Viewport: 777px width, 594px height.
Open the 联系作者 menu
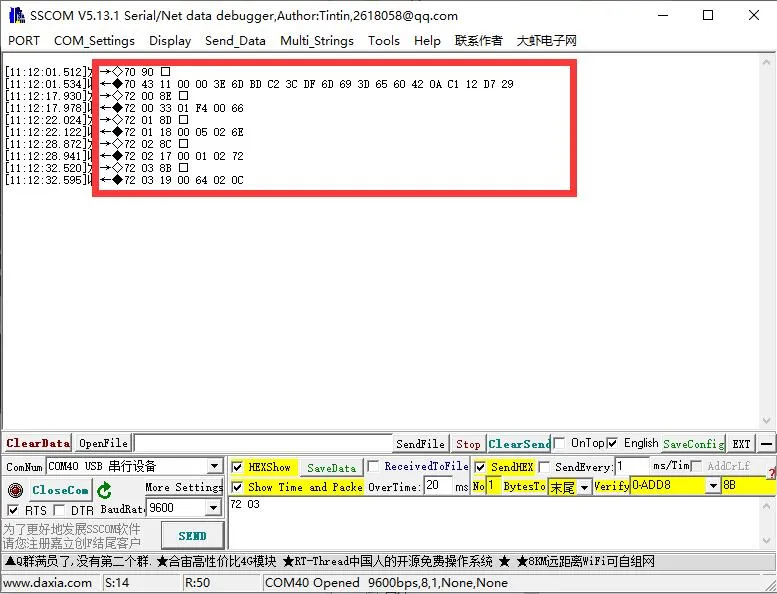pos(478,41)
